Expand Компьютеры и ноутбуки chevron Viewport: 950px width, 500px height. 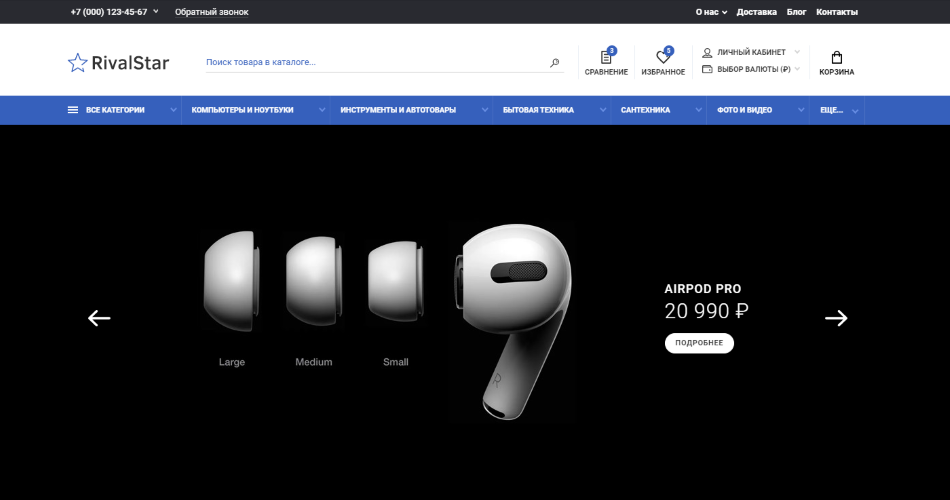point(322,110)
